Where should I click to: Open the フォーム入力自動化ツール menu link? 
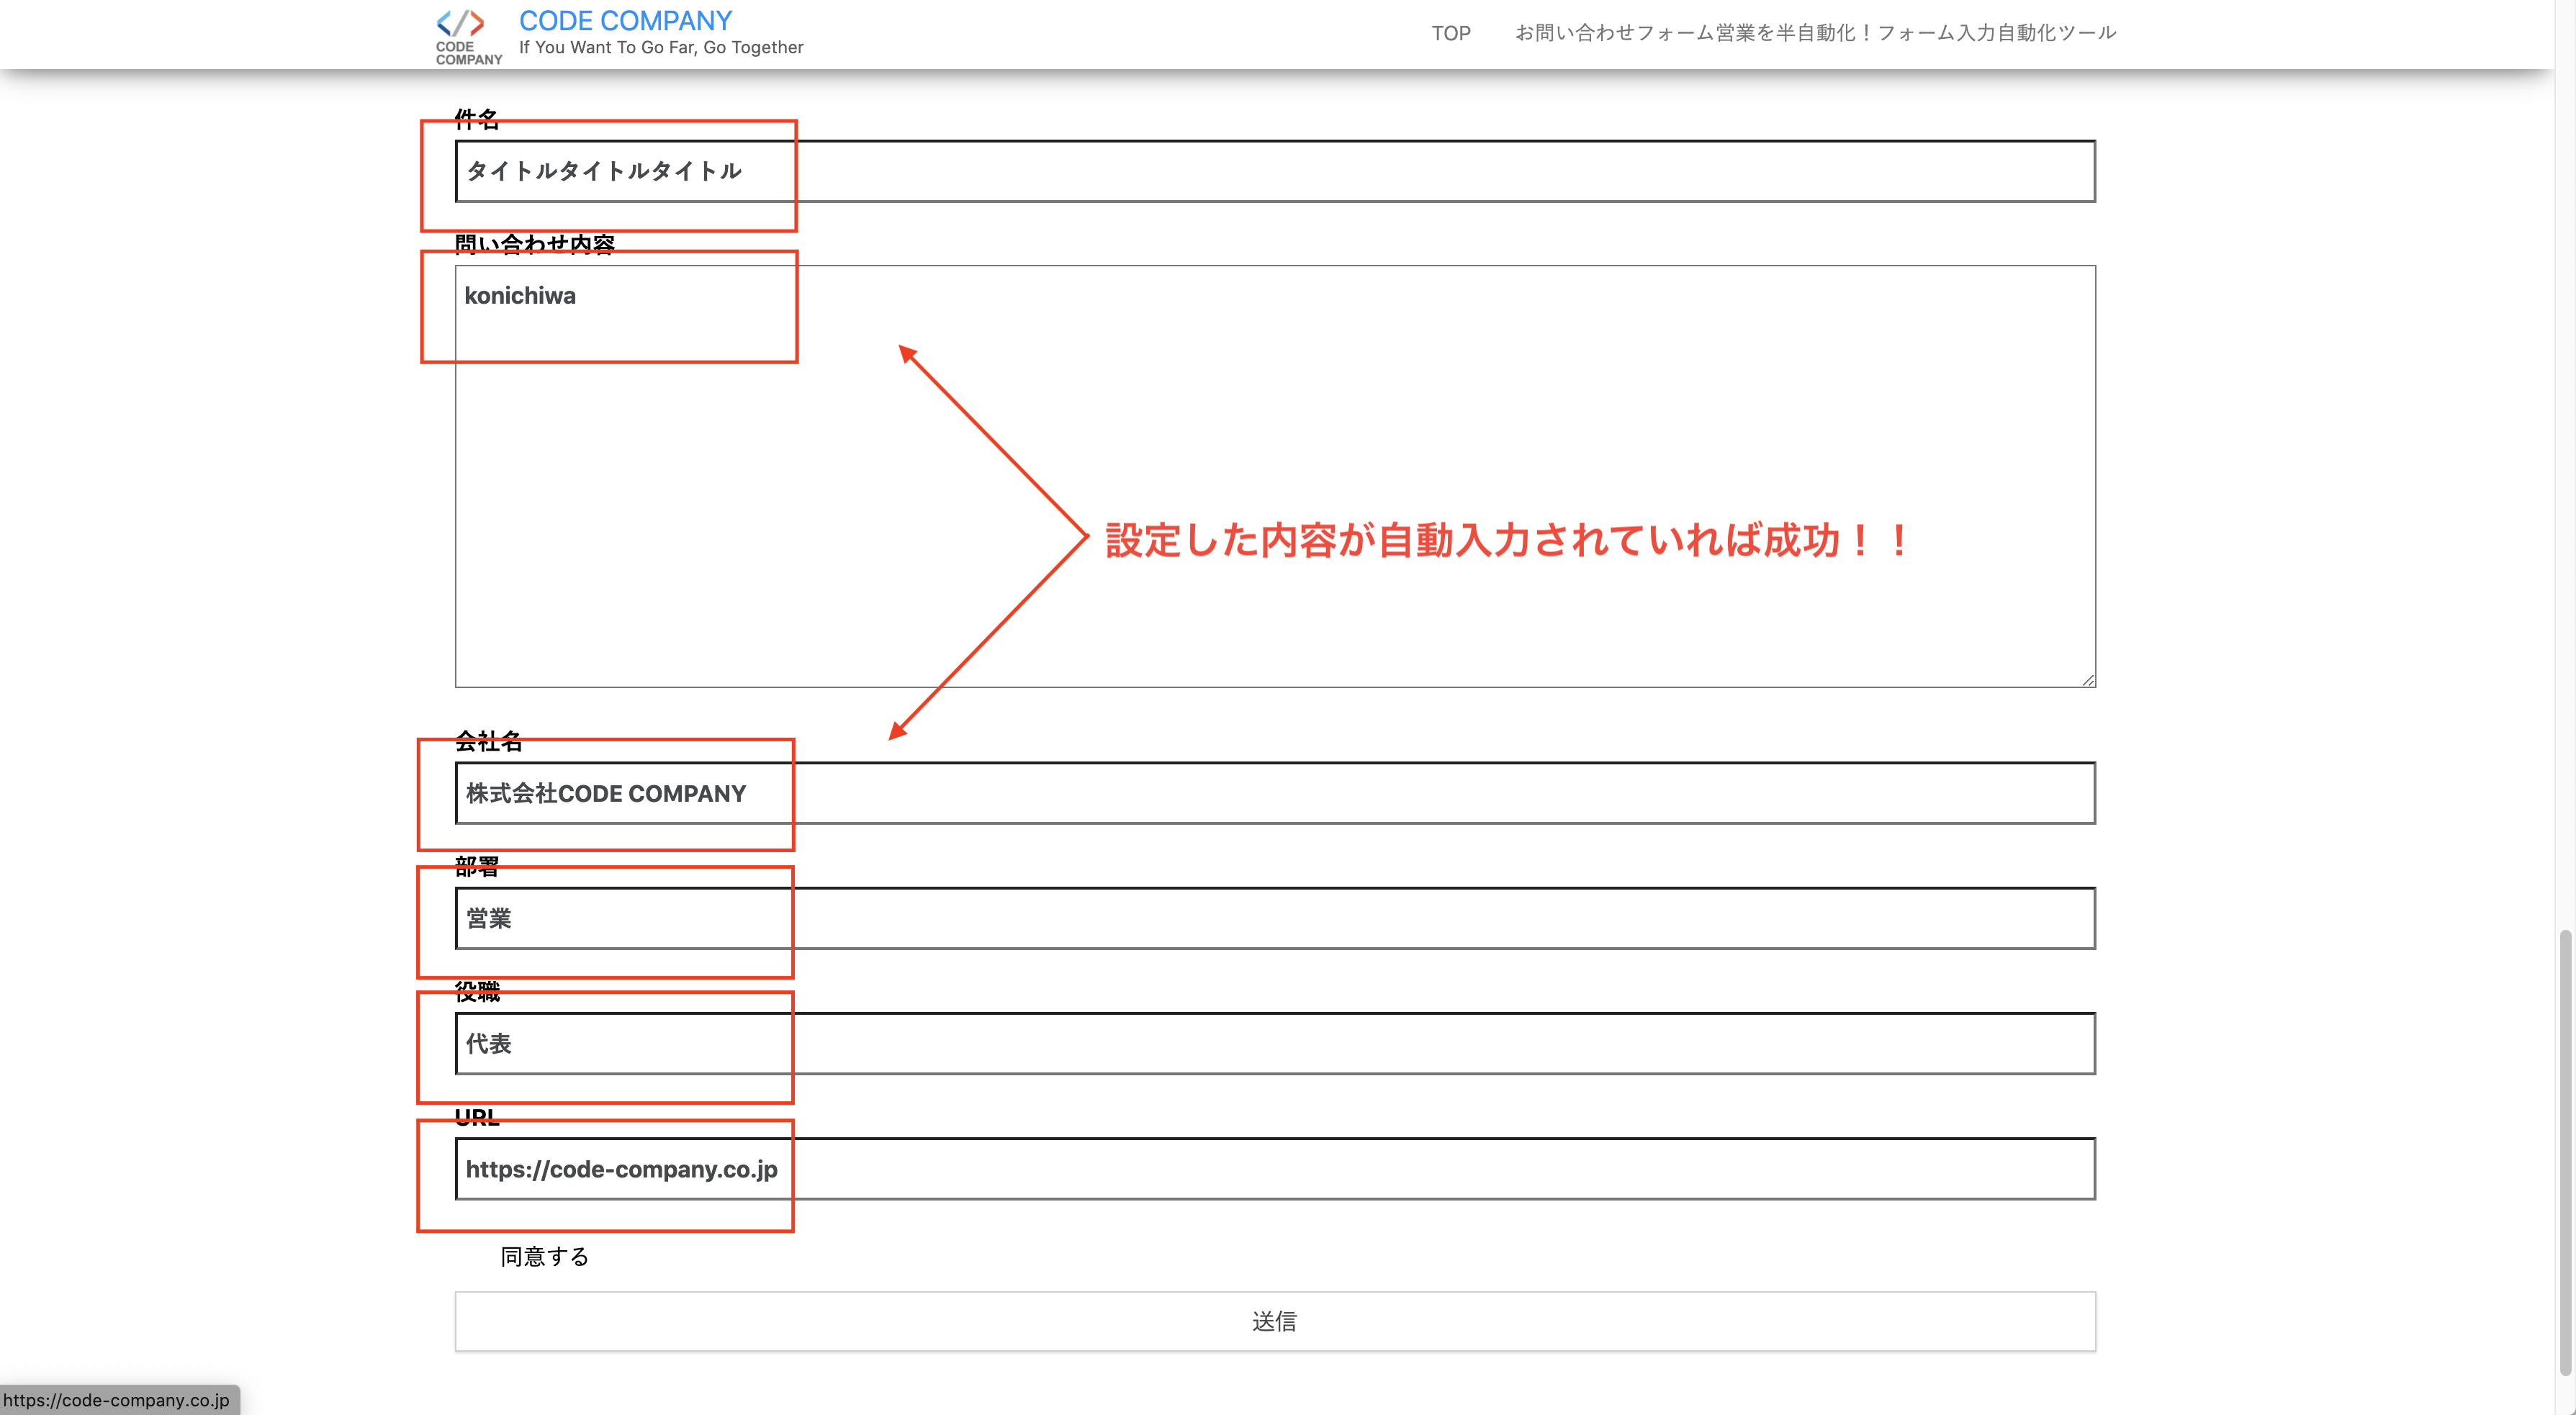[1814, 33]
